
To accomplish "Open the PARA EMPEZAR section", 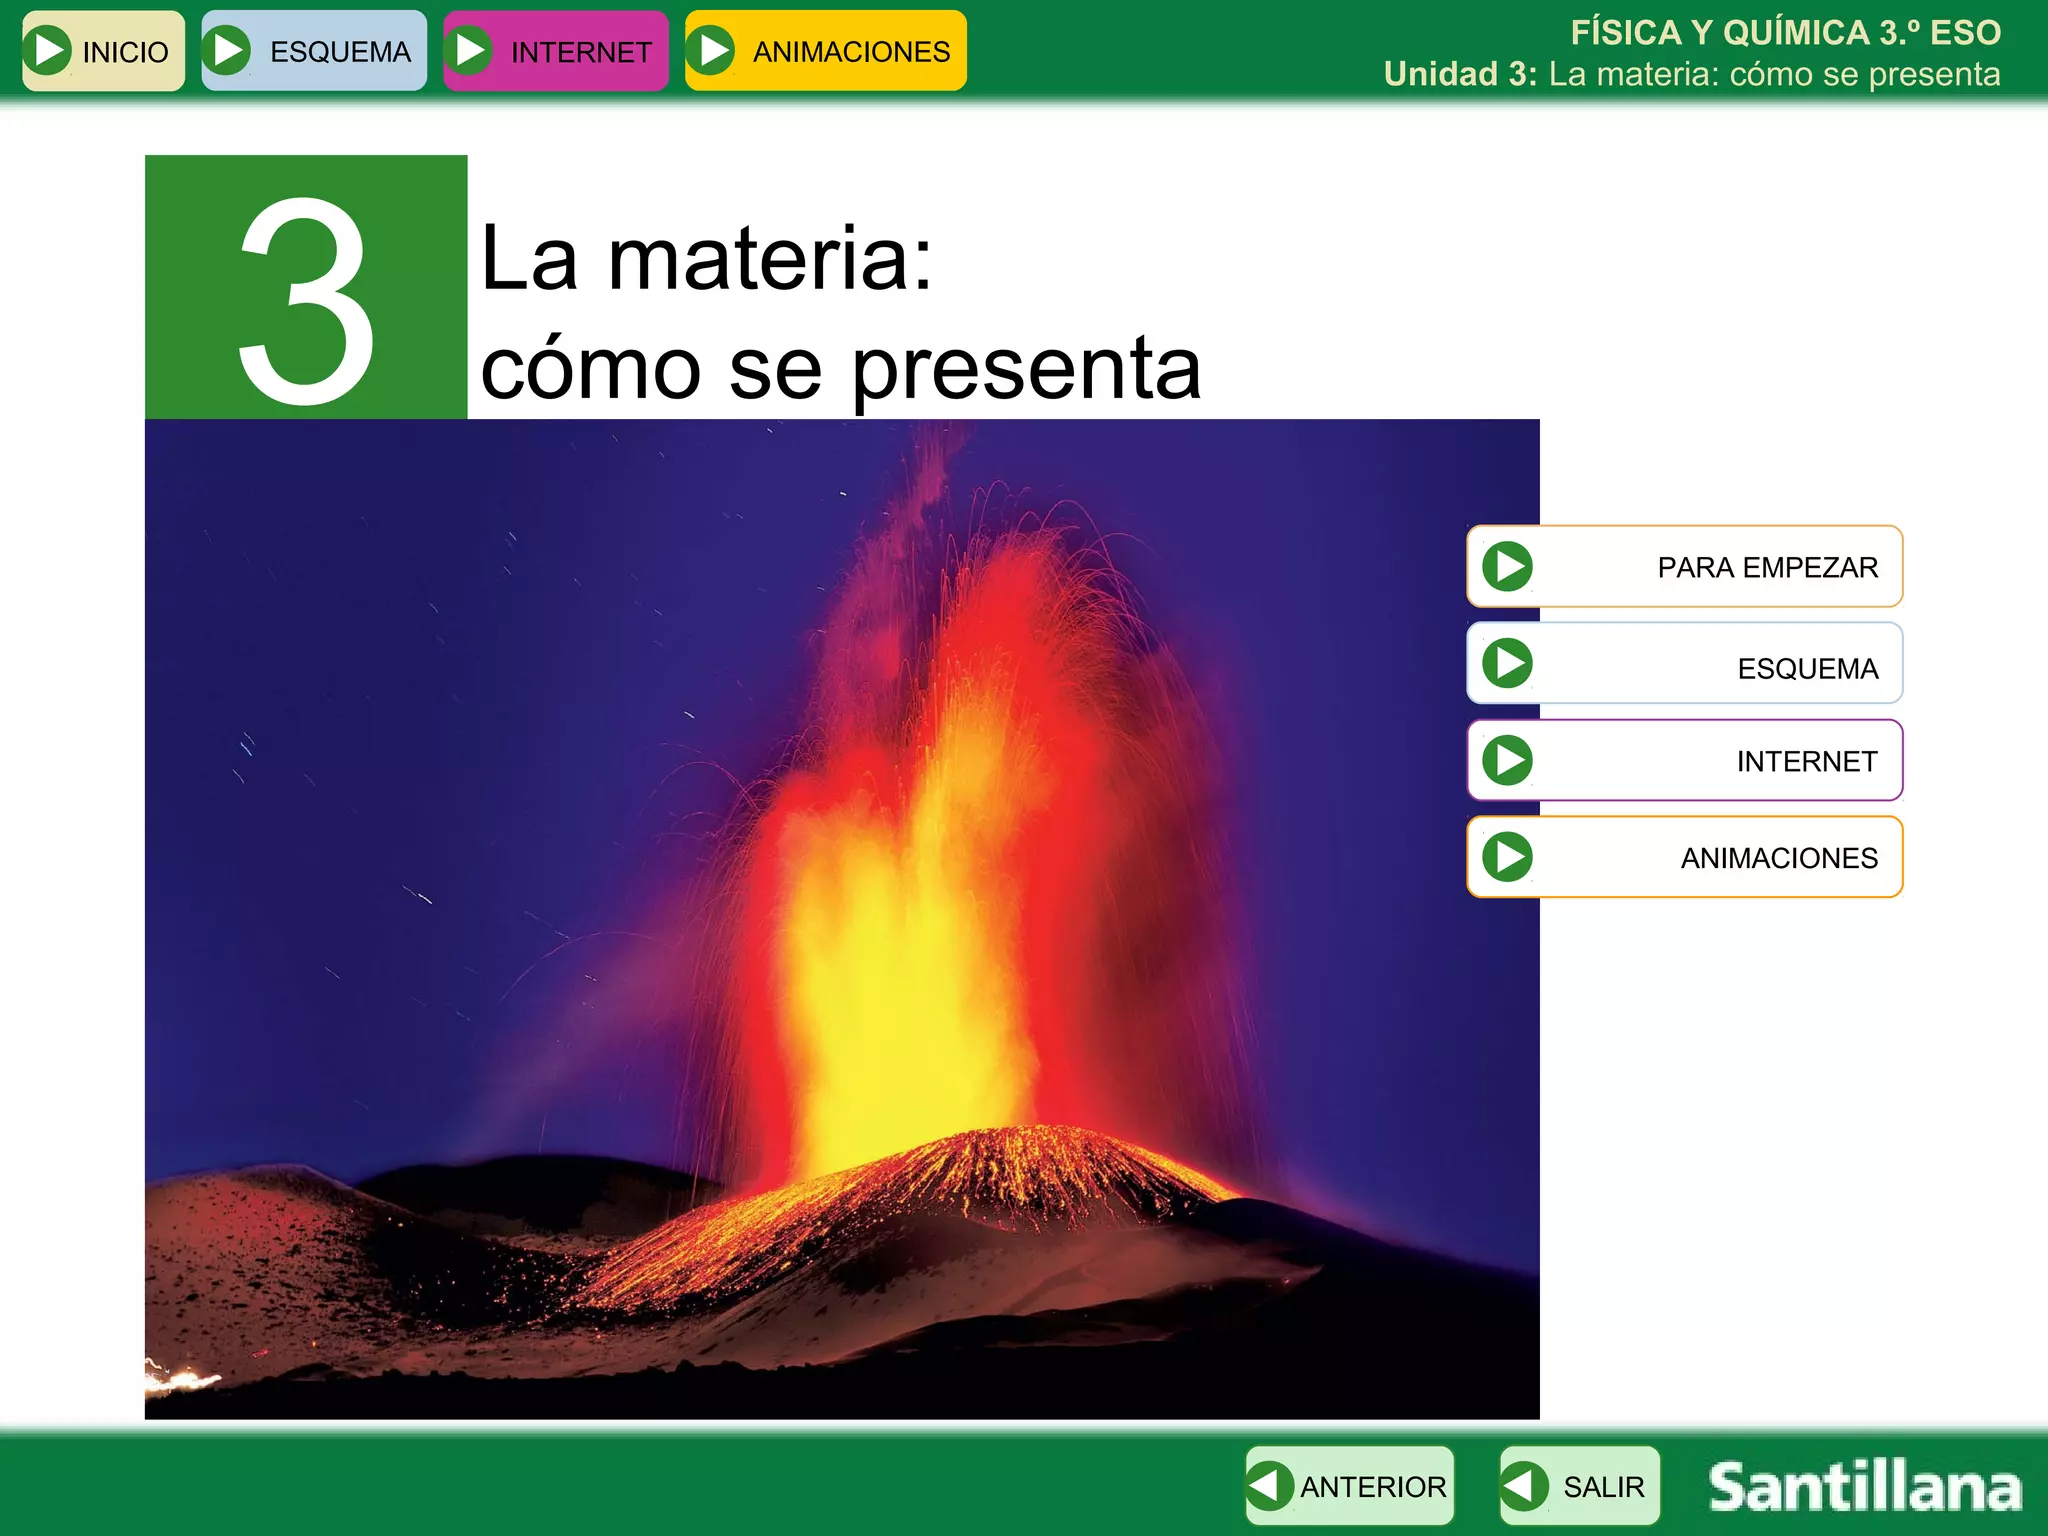I will (x=1767, y=568).
